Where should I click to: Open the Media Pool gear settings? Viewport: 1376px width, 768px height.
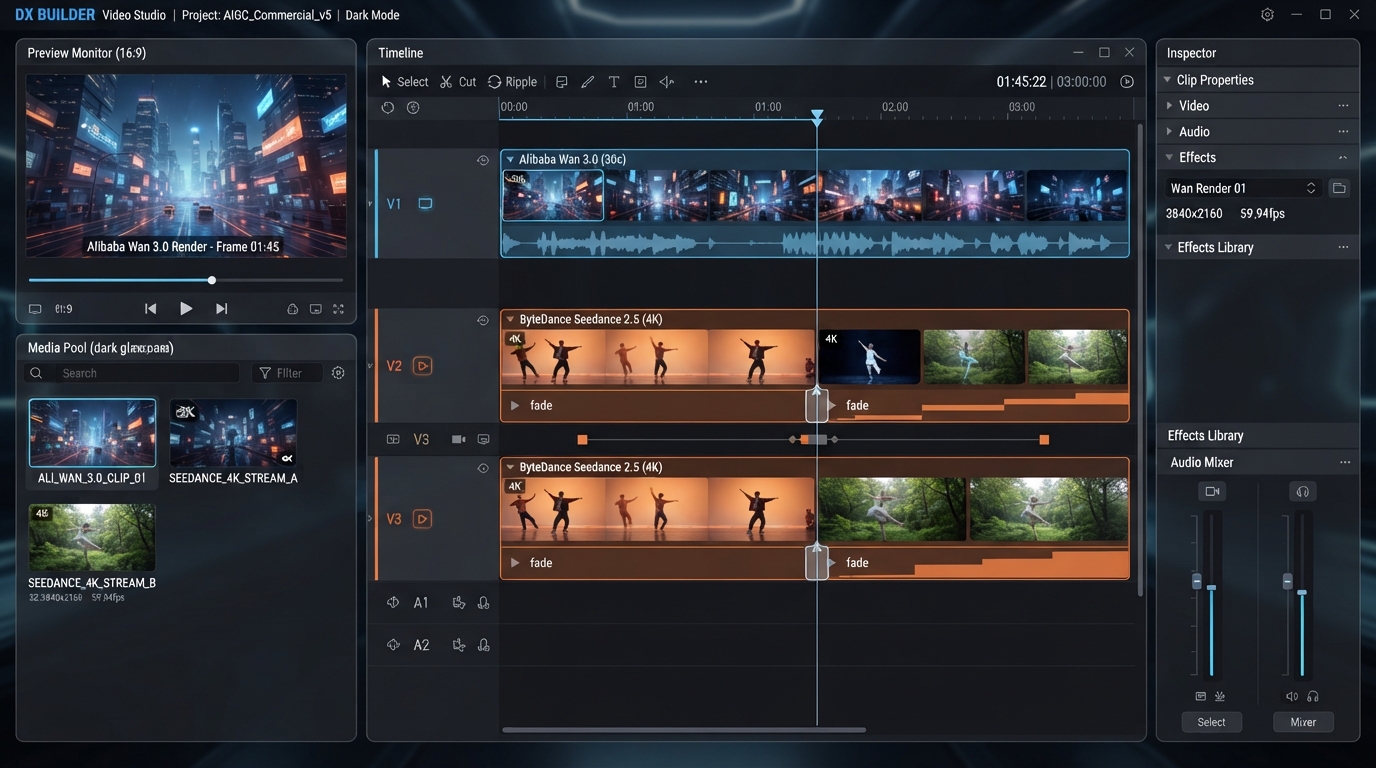click(338, 373)
